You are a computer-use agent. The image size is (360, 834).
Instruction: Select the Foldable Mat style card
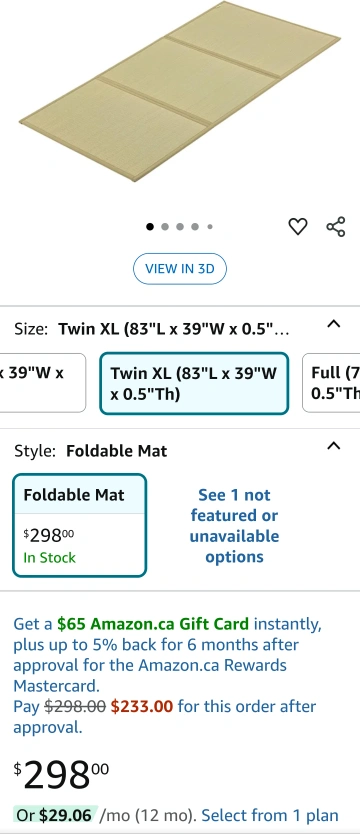click(x=79, y=526)
